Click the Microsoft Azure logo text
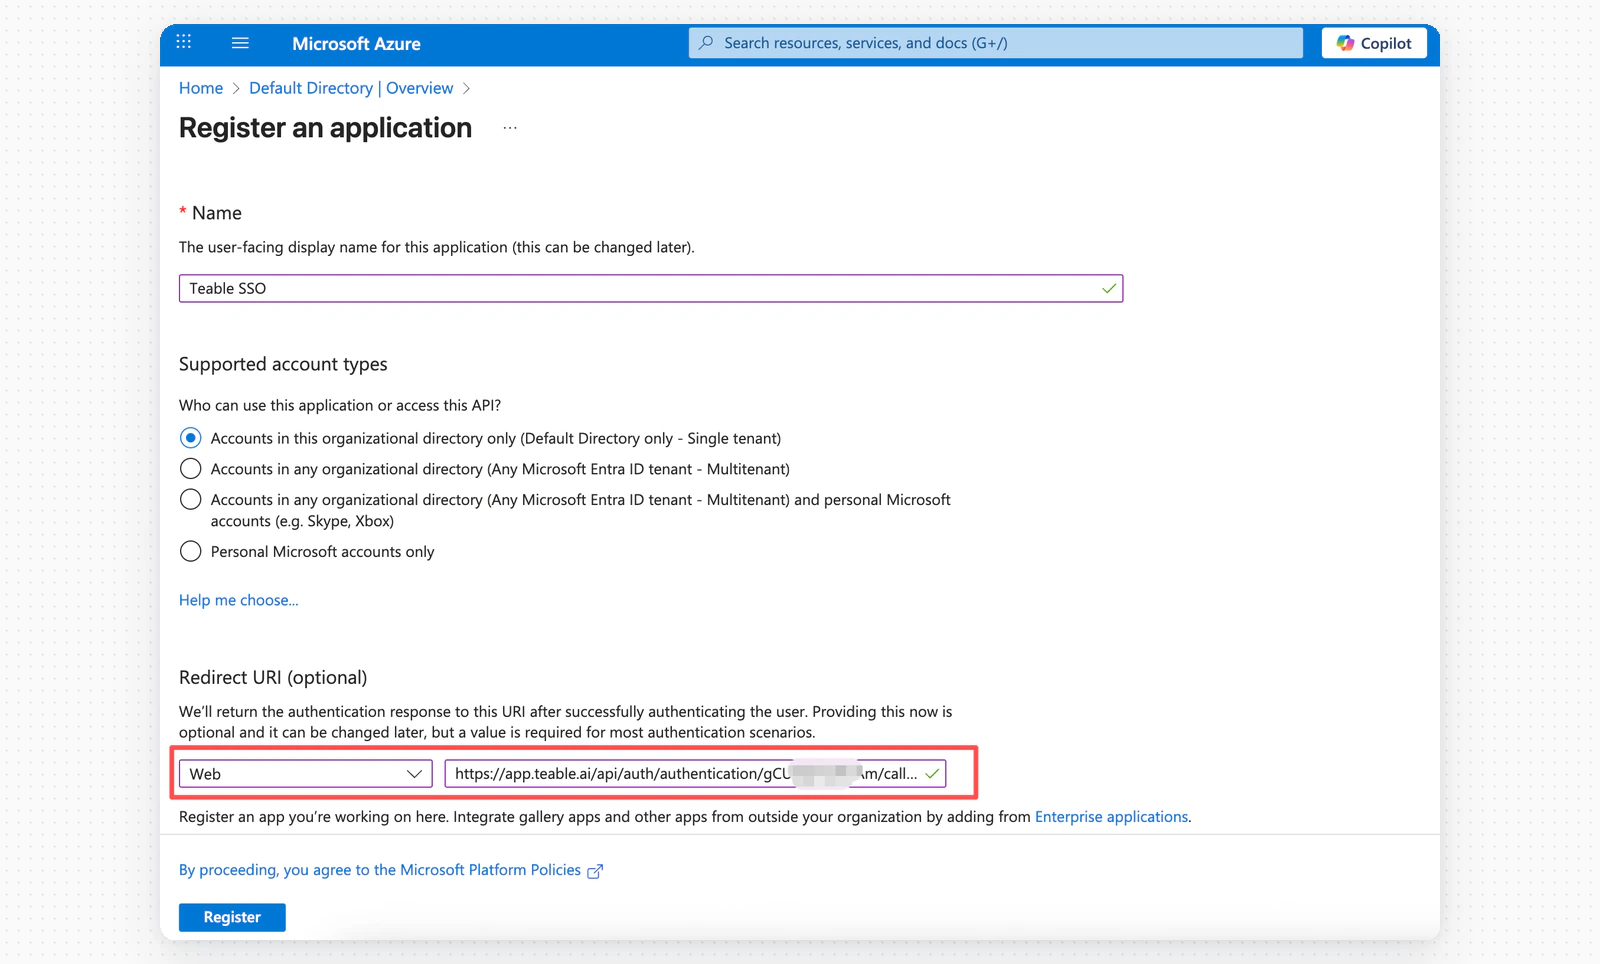1600x964 pixels. point(356,44)
